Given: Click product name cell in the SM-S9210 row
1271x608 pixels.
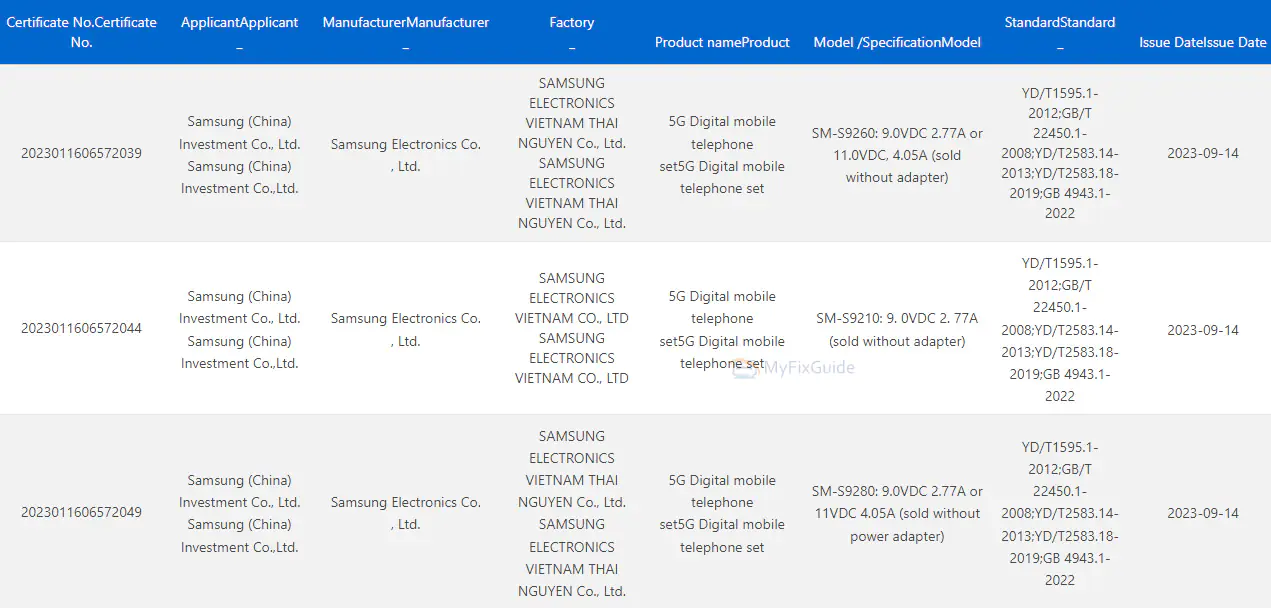Looking at the screenshot, I should click(x=722, y=329).
